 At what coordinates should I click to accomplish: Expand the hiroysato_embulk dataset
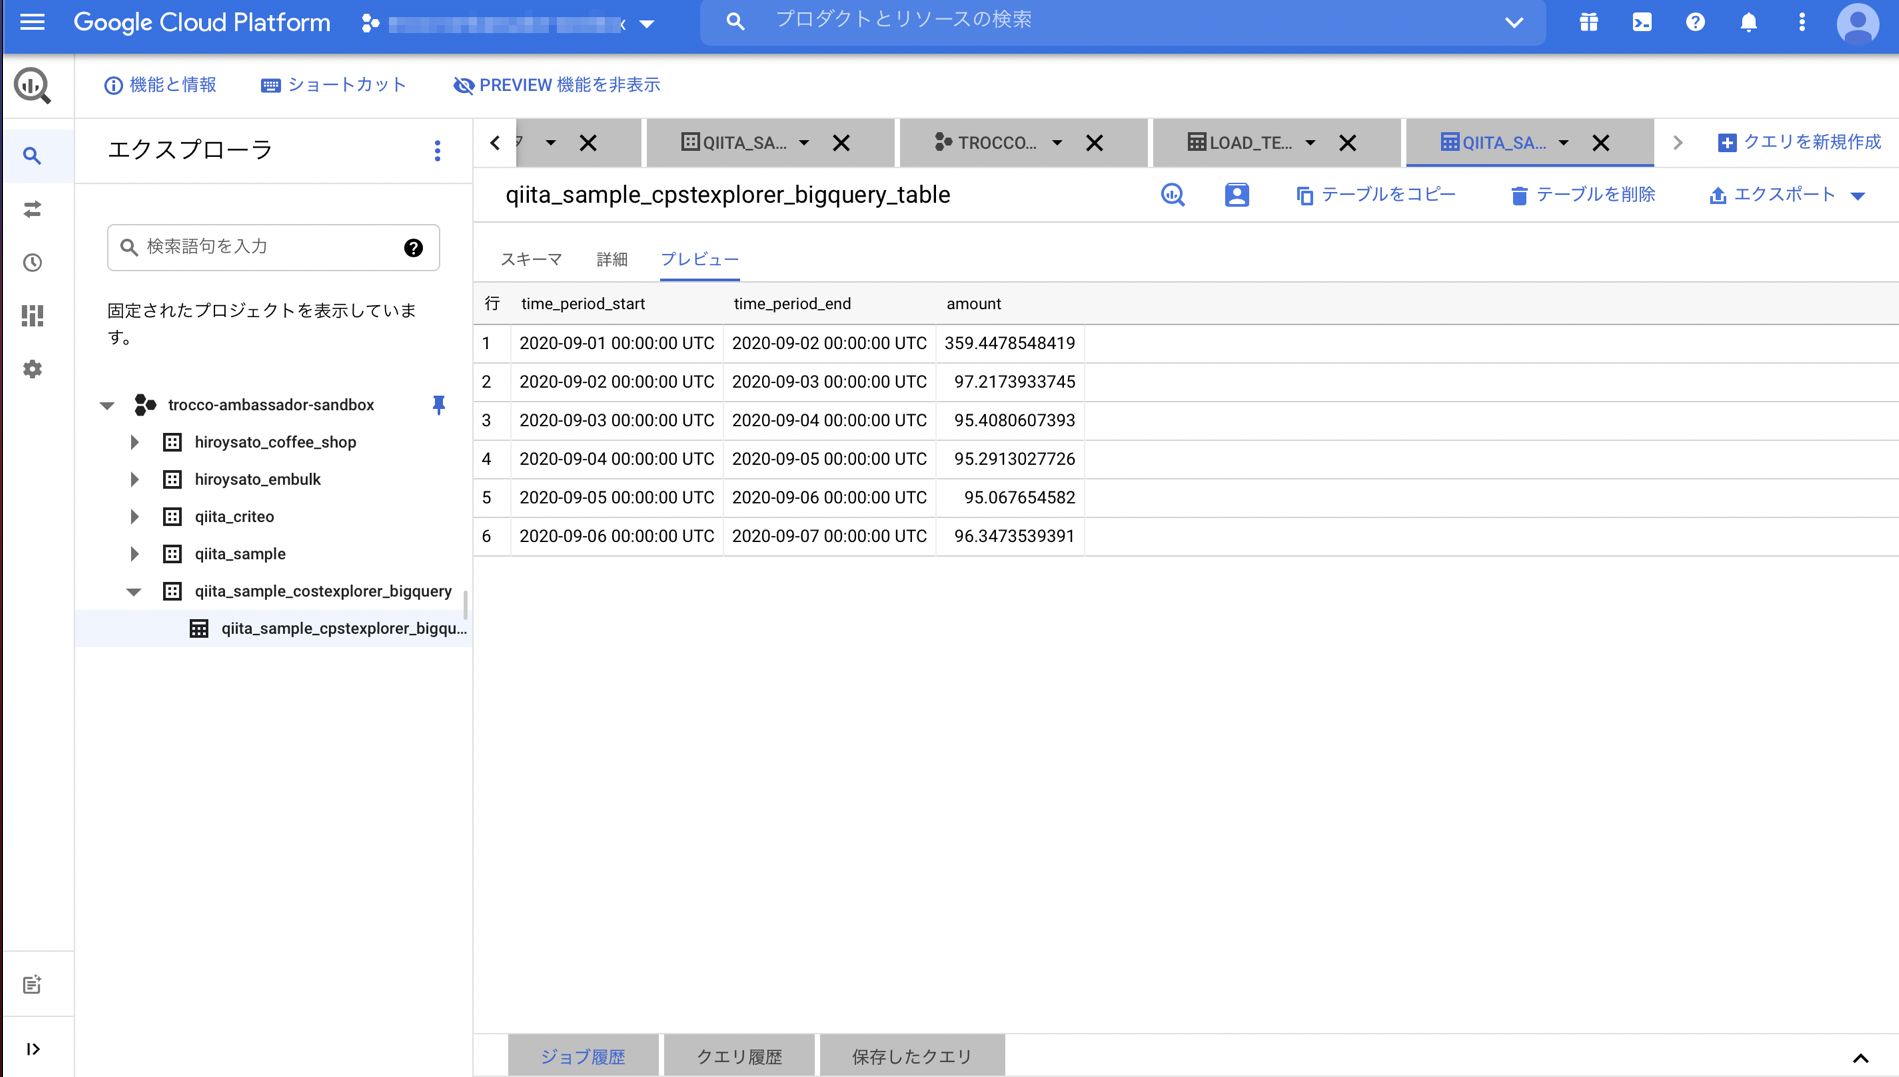134,479
